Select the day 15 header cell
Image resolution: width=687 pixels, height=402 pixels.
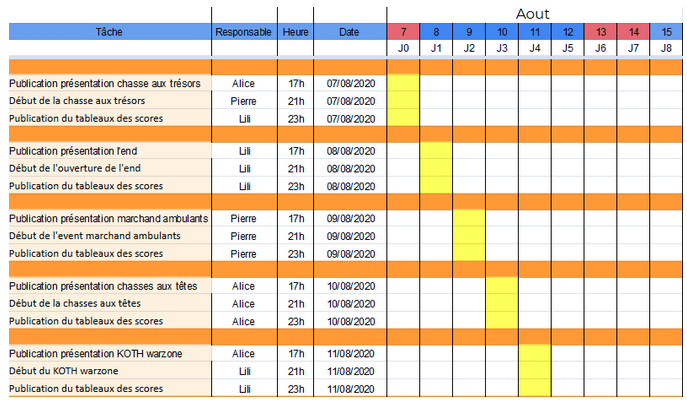pyautogui.click(x=666, y=32)
